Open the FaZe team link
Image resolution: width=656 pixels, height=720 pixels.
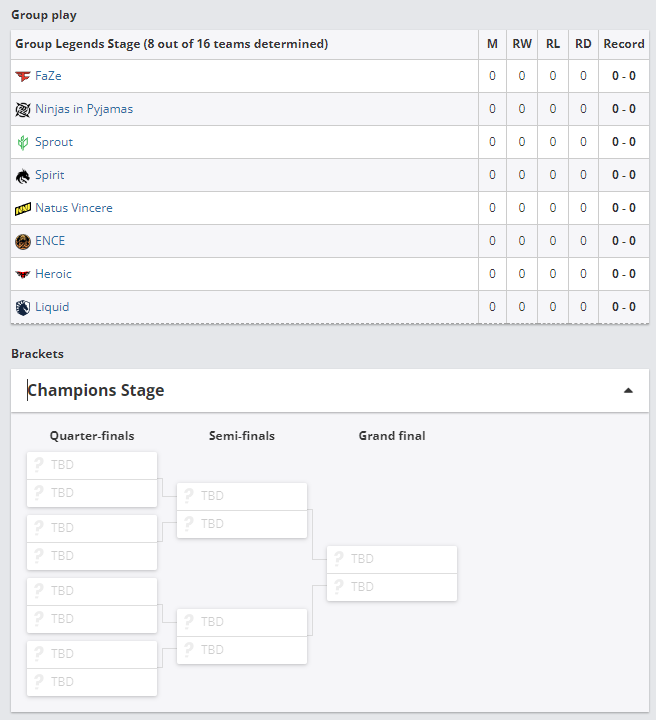pyautogui.click(x=48, y=76)
